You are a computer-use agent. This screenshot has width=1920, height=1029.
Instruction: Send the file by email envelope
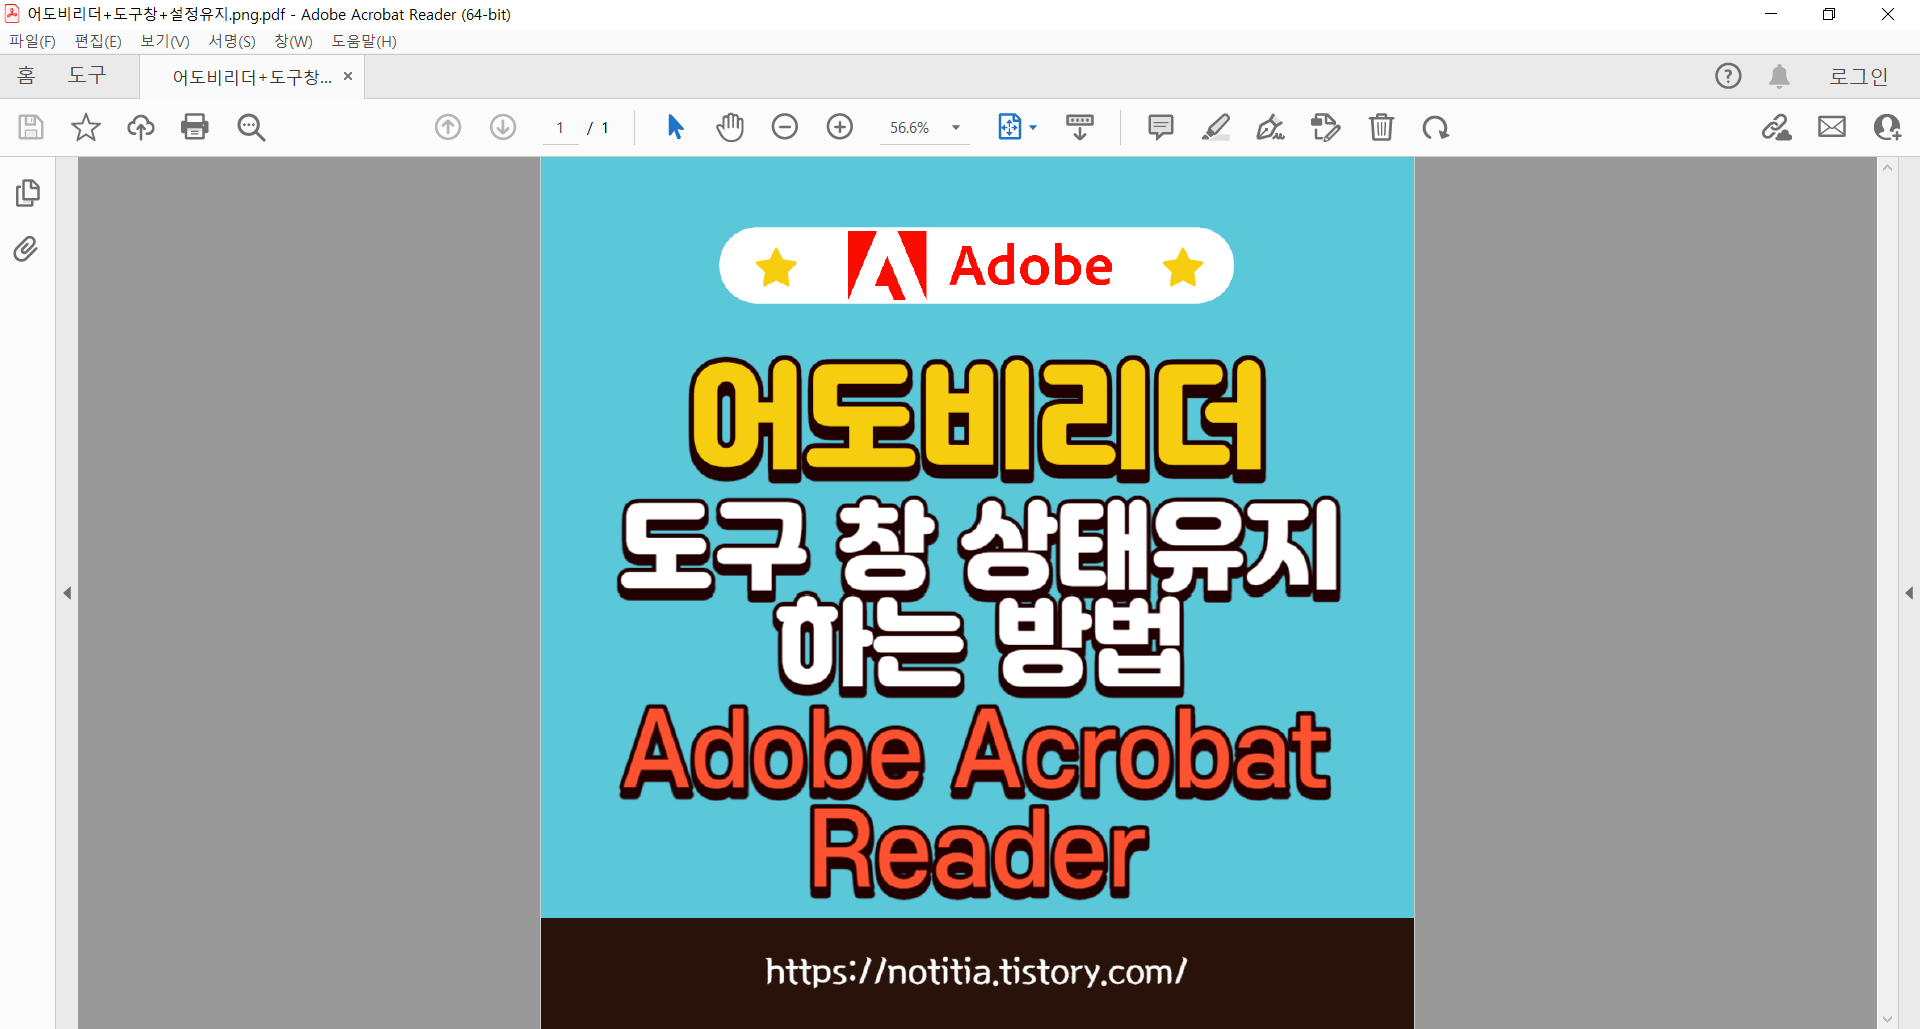[x=1832, y=127]
